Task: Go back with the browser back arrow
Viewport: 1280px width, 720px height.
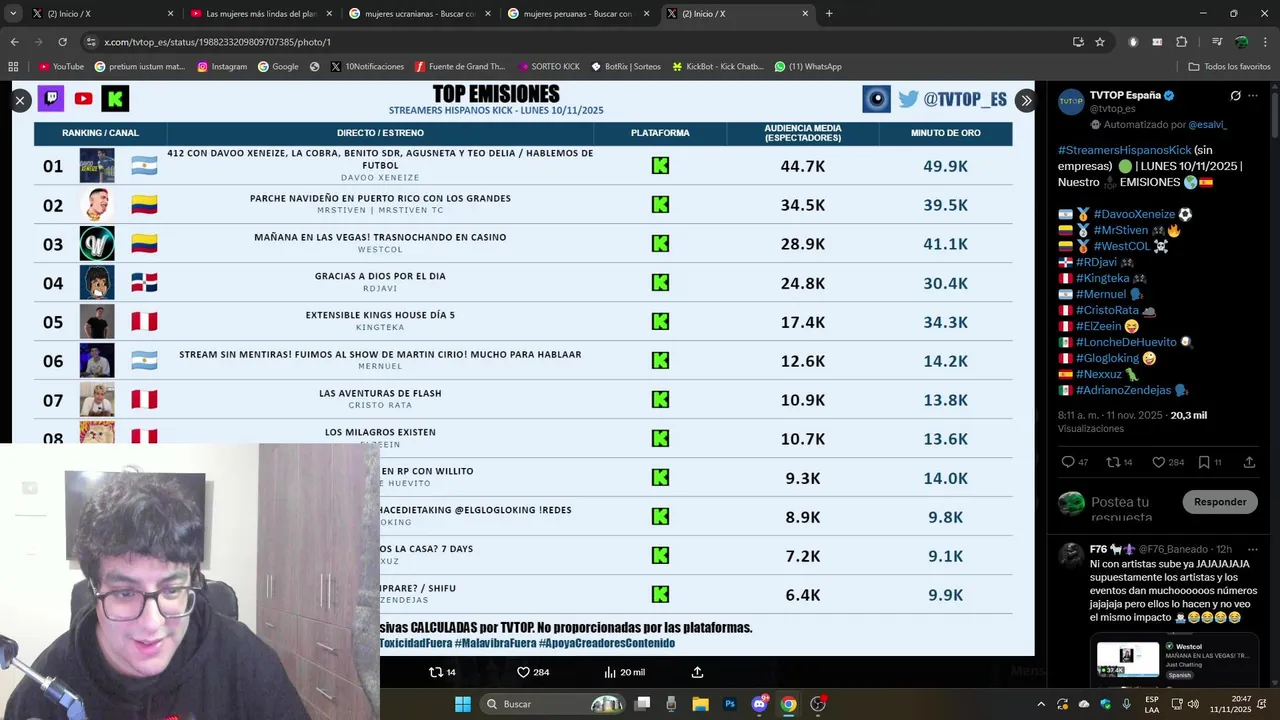Action: (14, 42)
